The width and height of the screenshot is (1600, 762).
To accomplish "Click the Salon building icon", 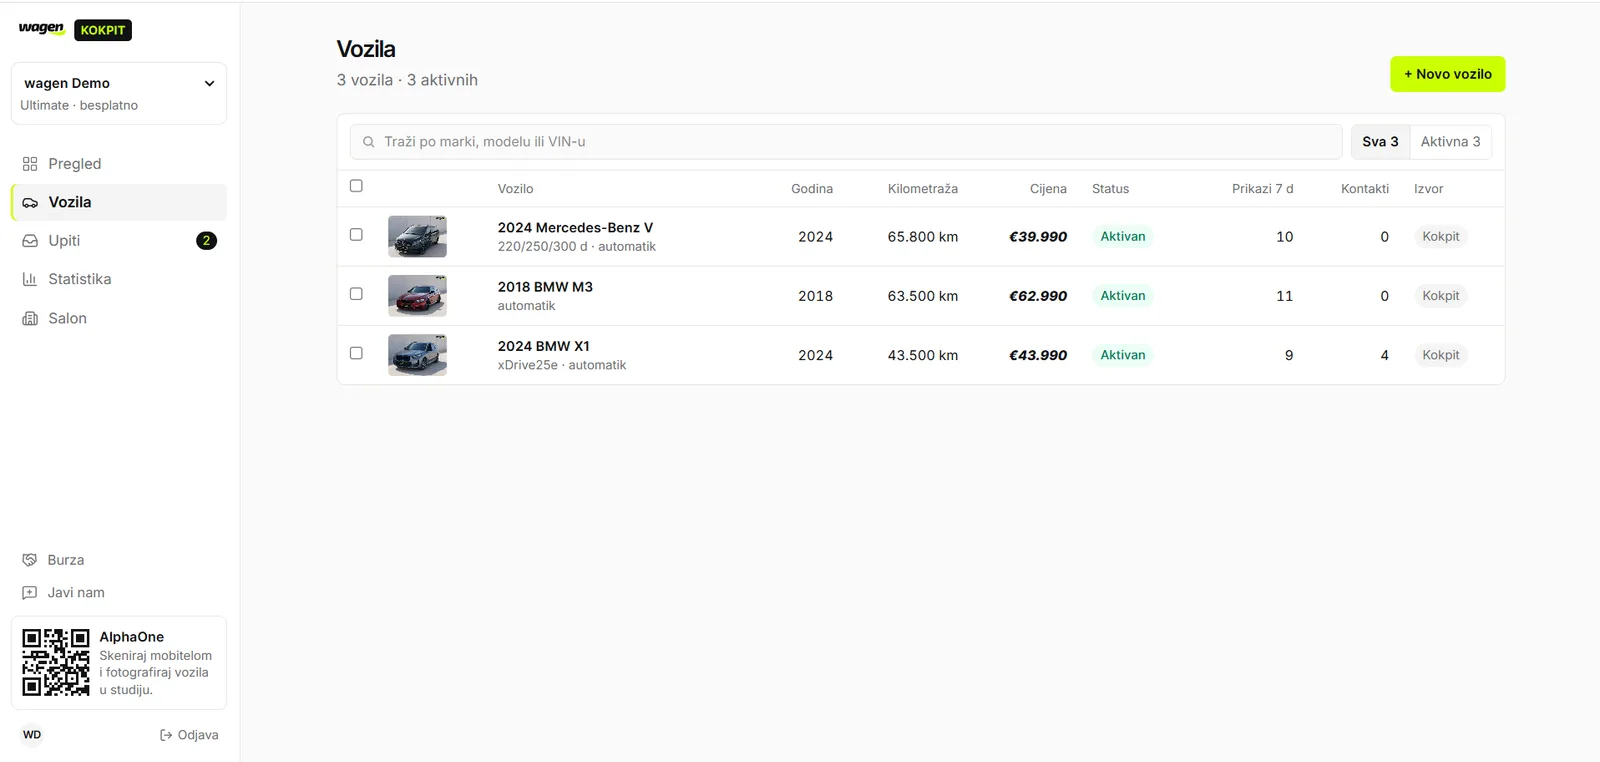I will coord(30,318).
